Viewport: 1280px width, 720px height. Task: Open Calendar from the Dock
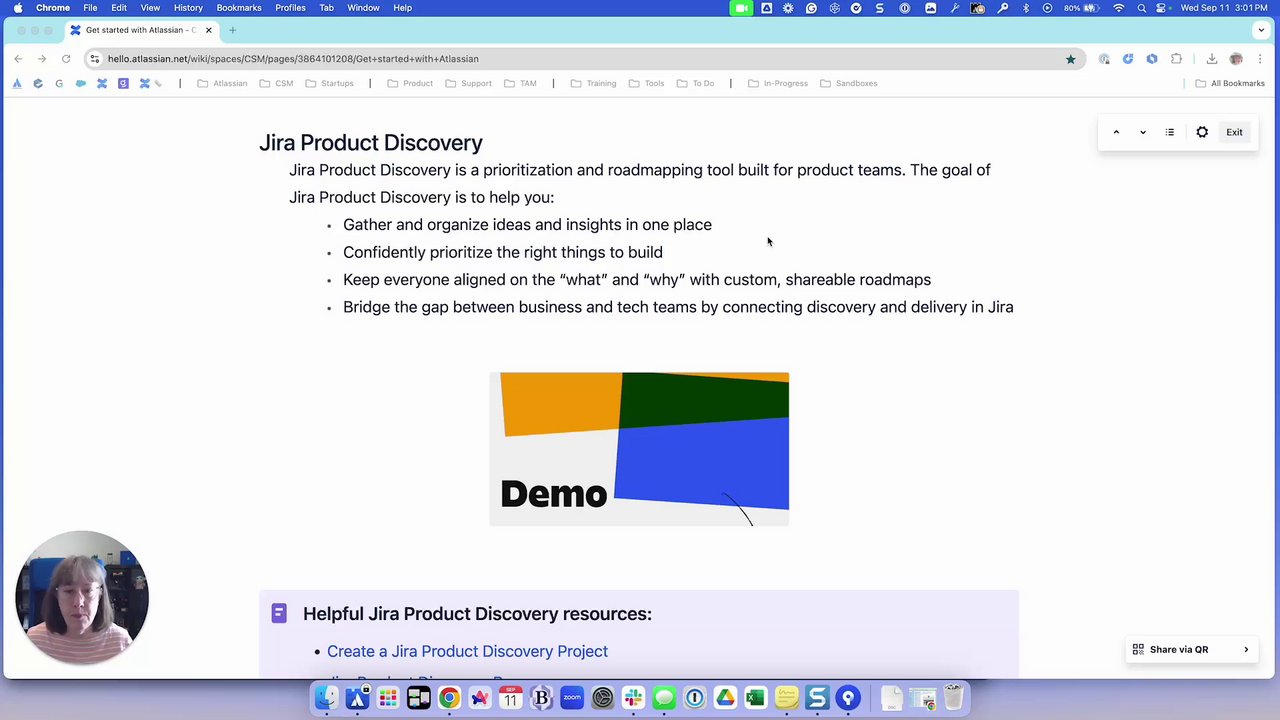pyautogui.click(x=510, y=697)
